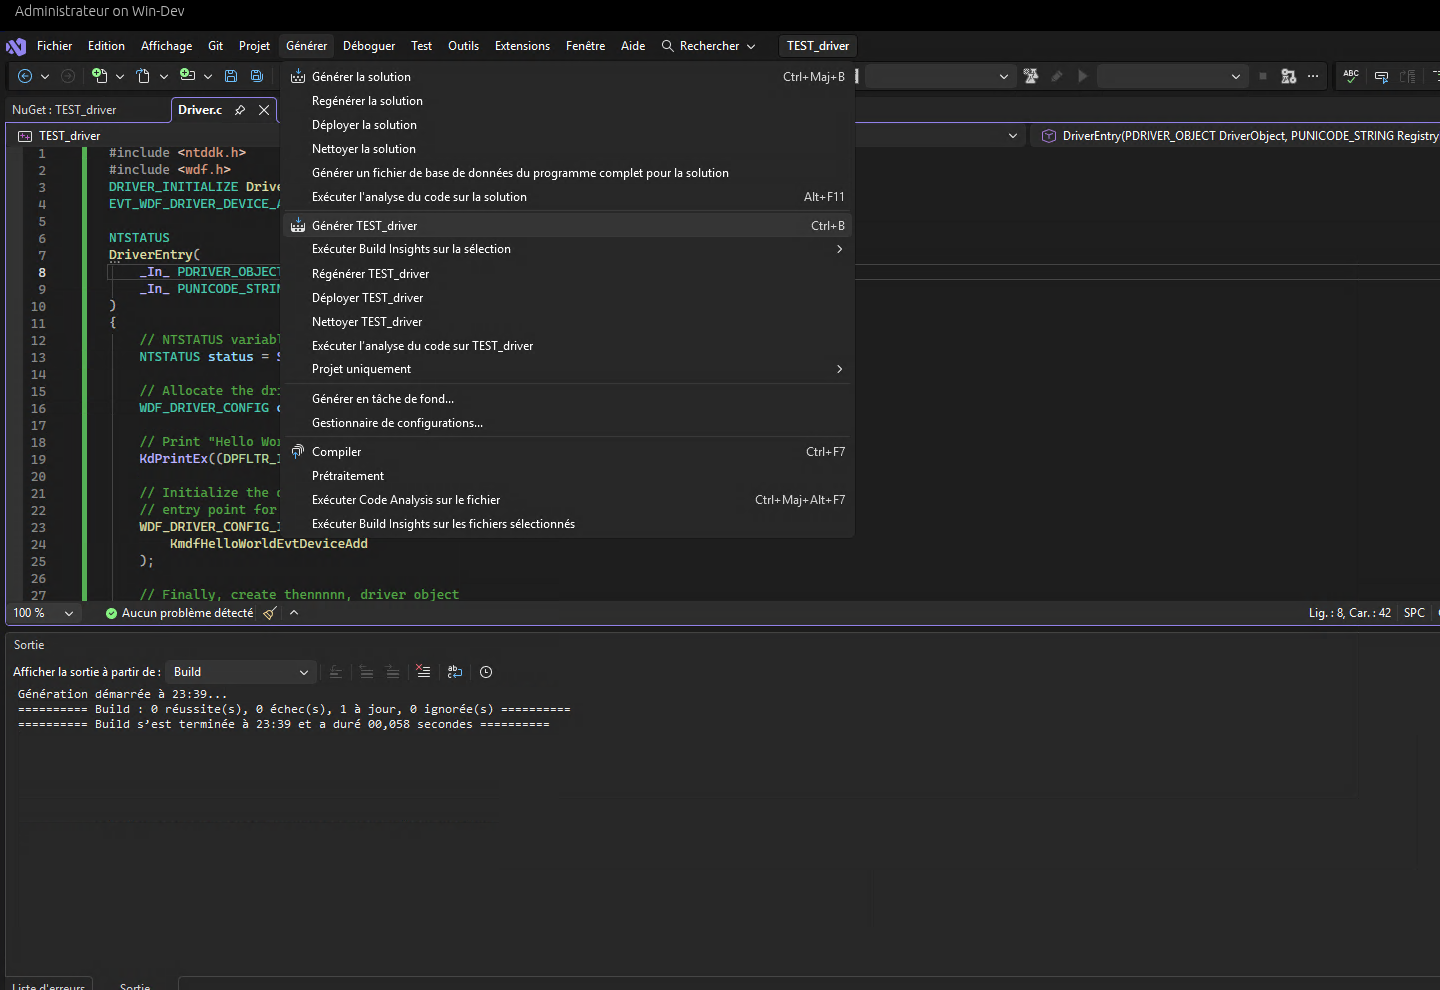This screenshot has width=1440, height=990.
Task: Click the ABC spell check icon
Action: click(x=1351, y=76)
